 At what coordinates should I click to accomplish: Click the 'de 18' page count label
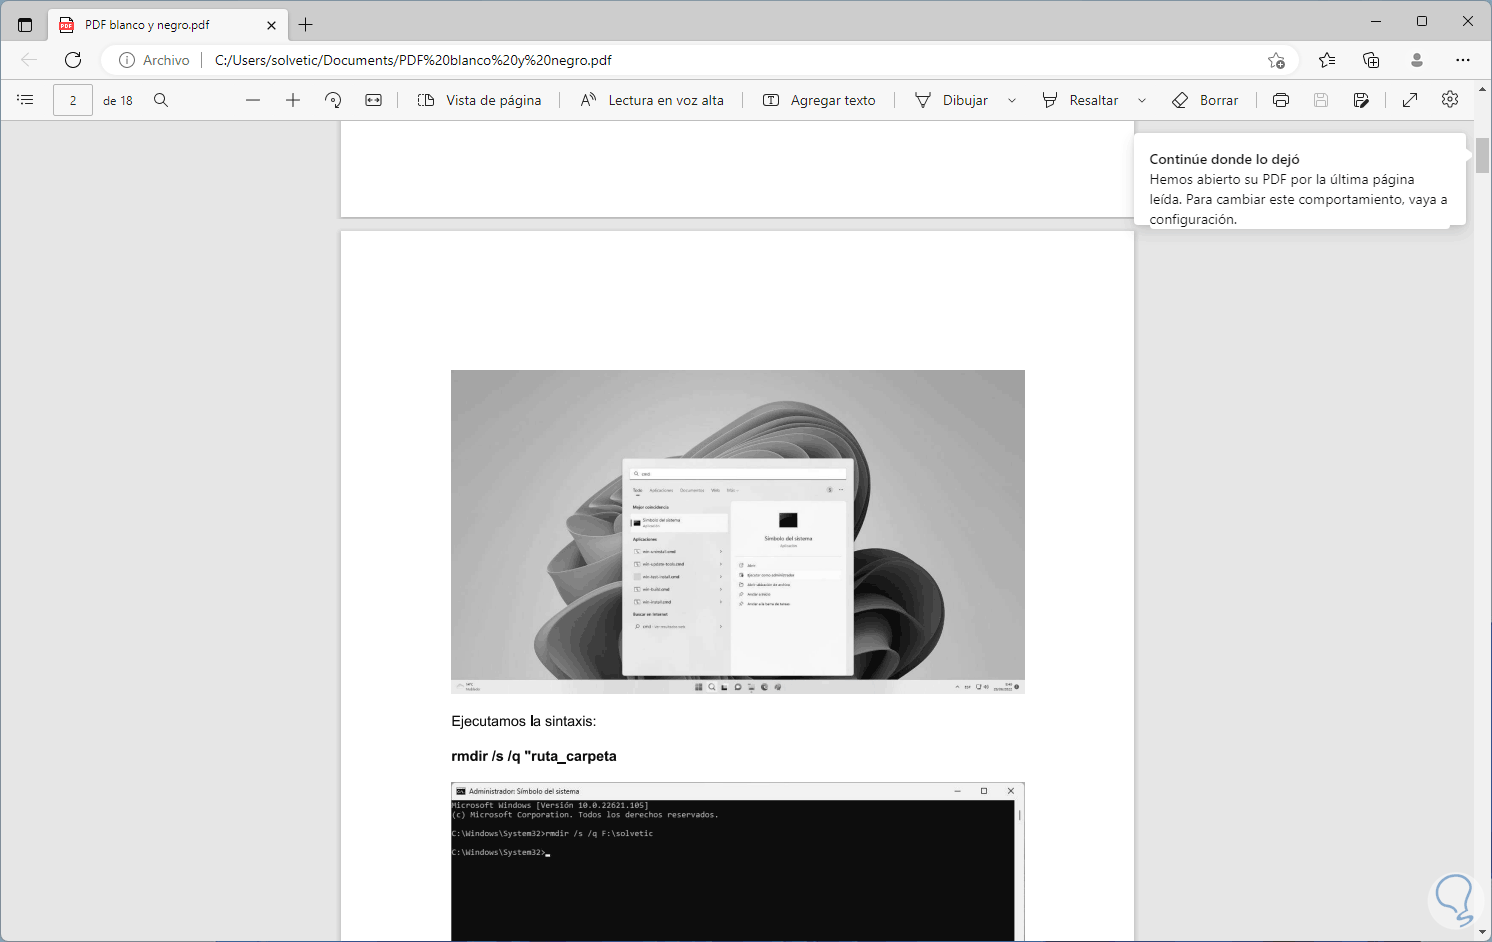click(x=118, y=101)
